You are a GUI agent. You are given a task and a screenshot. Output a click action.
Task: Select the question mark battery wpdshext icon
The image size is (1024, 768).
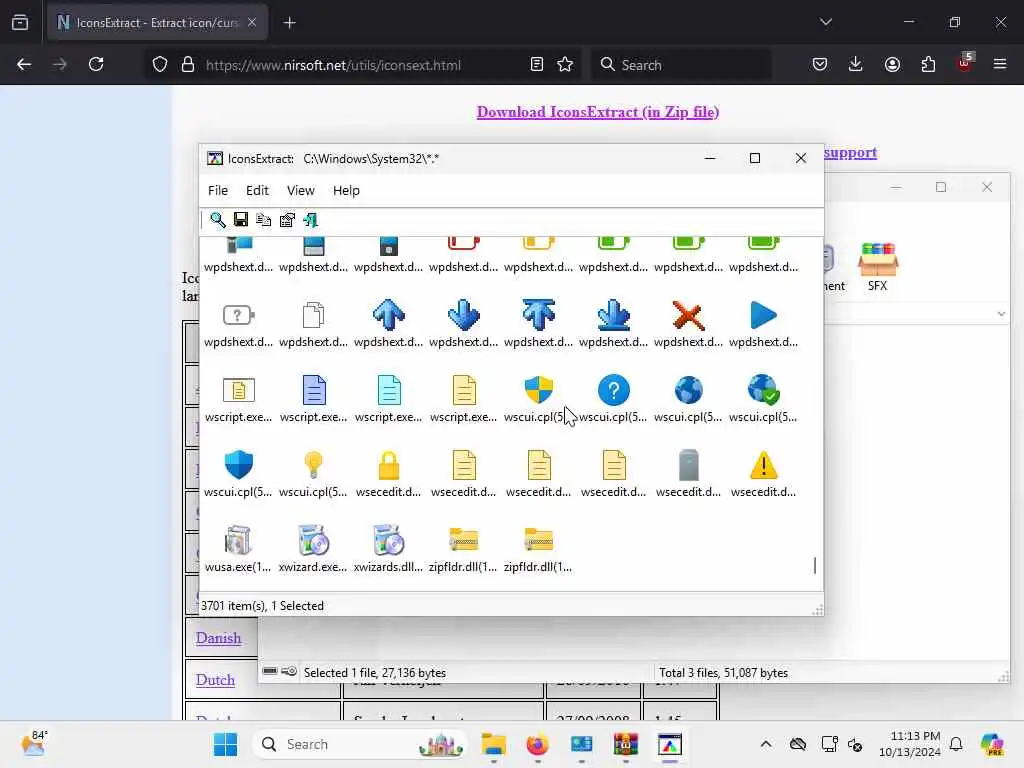tap(238, 315)
